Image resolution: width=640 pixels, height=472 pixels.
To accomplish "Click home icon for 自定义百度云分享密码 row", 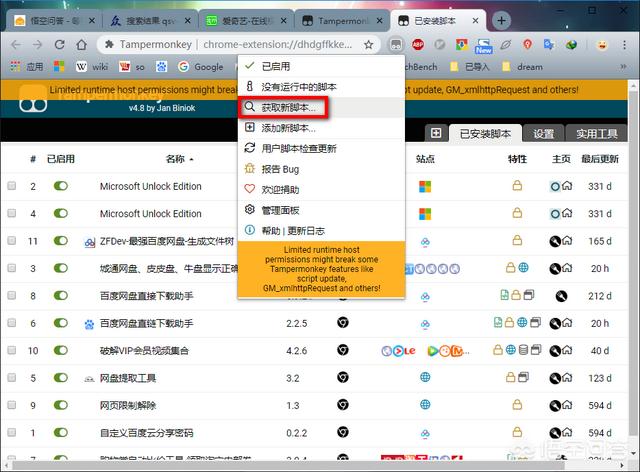I will pyautogui.click(x=567, y=432).
